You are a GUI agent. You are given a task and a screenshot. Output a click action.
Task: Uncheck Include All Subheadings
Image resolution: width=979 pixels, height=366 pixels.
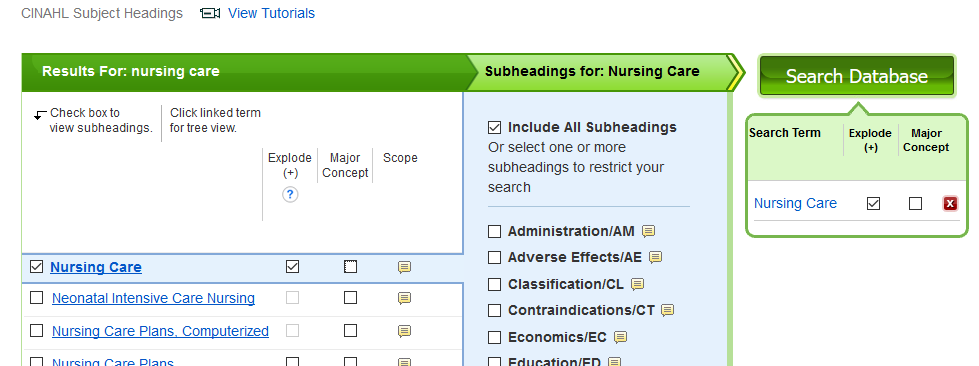tap(494, 127)
